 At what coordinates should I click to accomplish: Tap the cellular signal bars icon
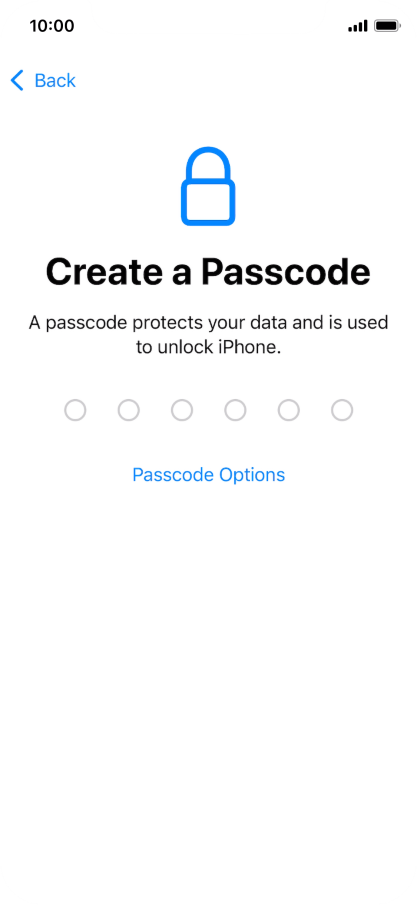click(x=358, y=26)
